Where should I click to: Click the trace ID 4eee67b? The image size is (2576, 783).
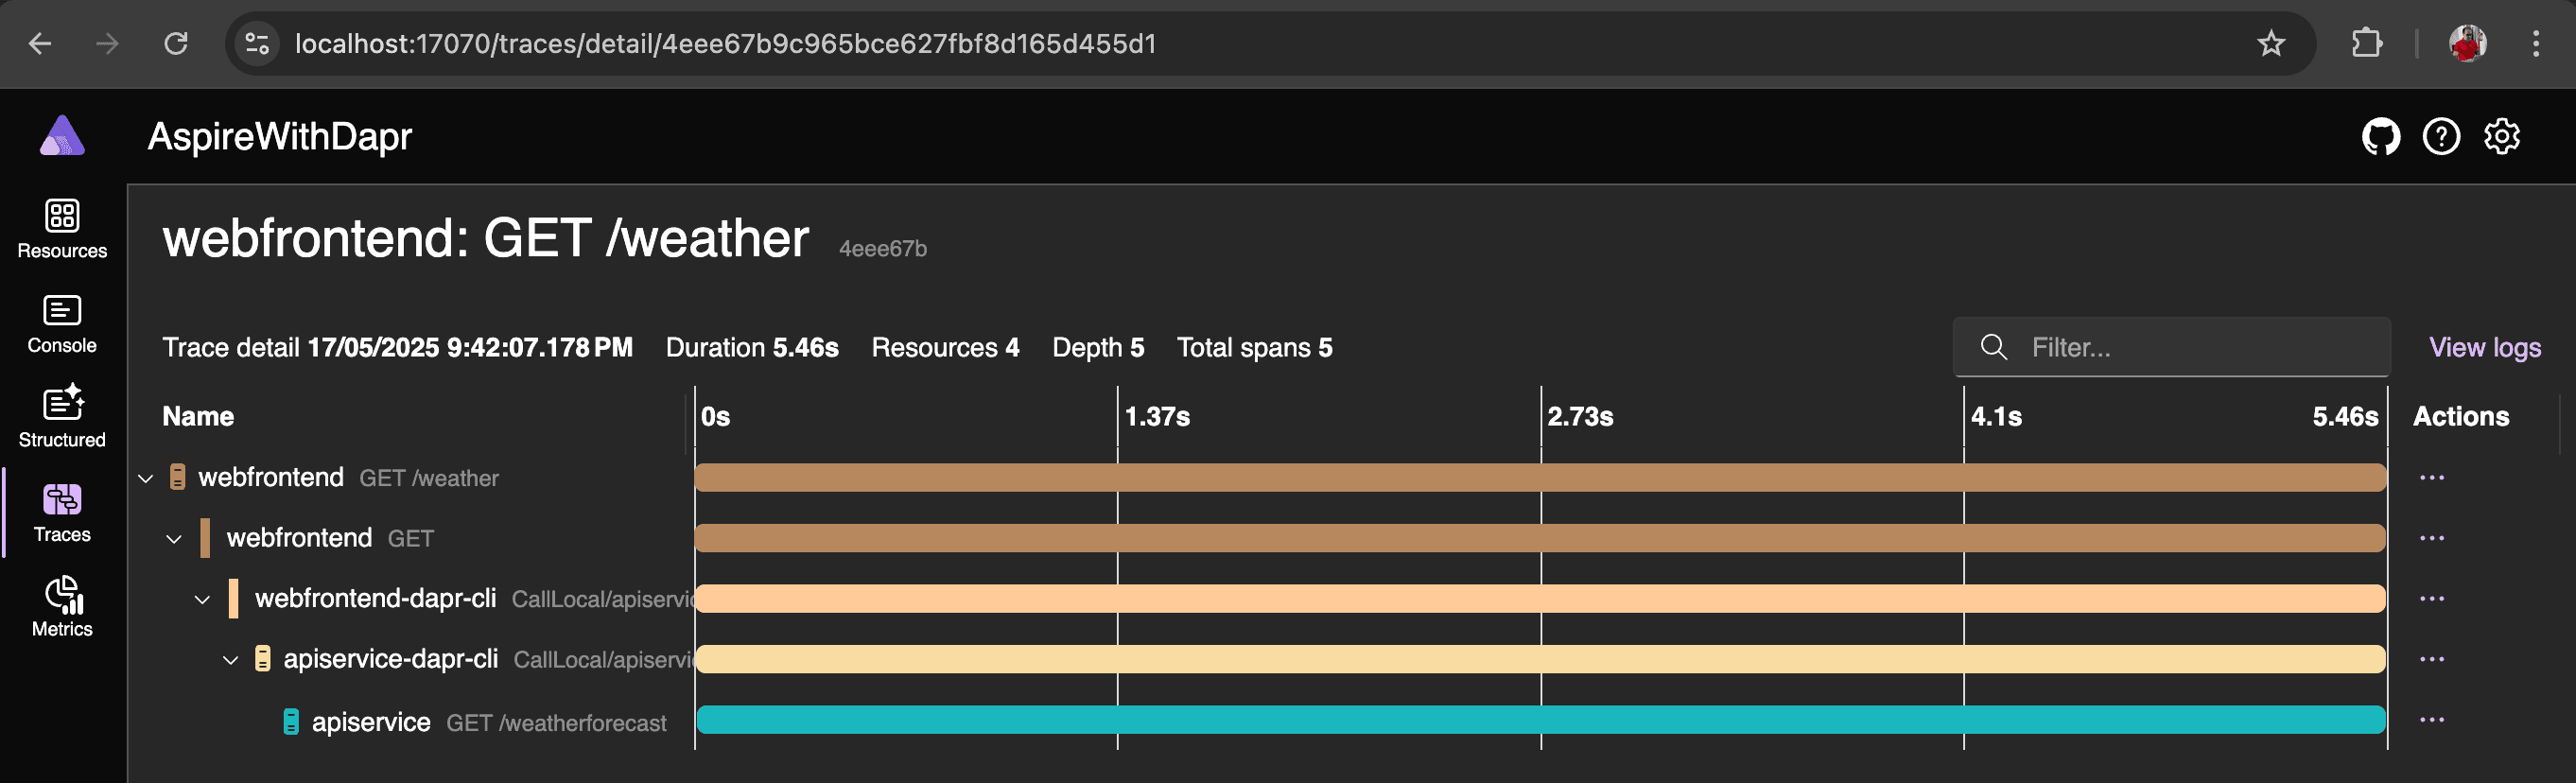coord(882,248)
